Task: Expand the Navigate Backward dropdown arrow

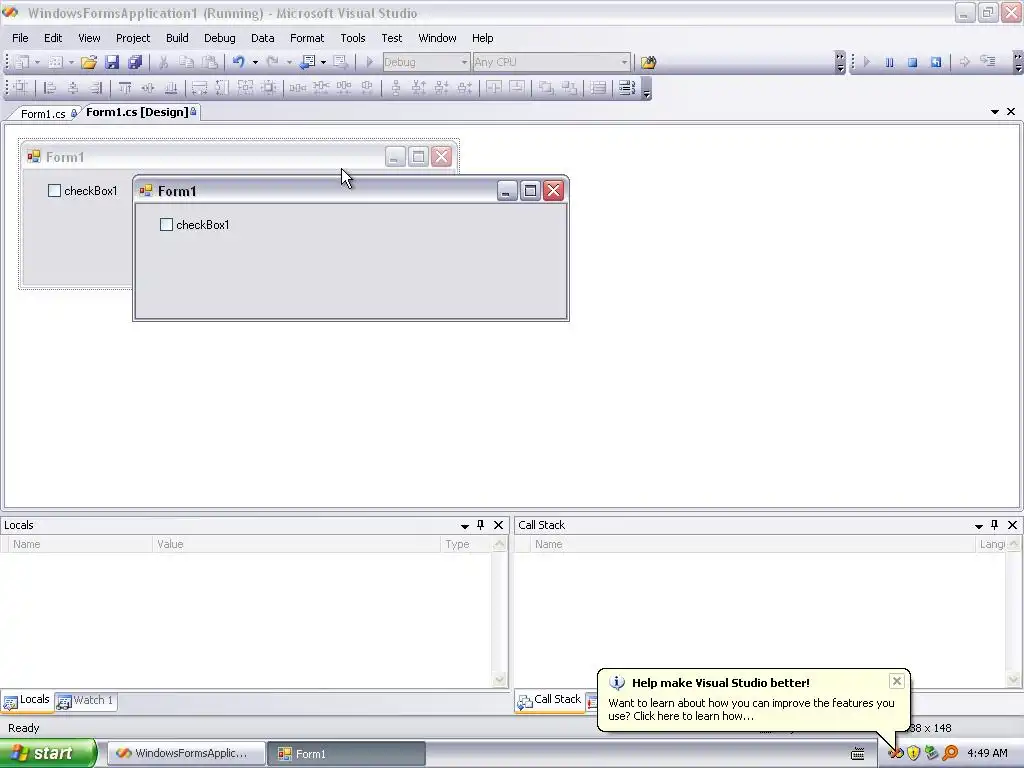Action: [323, 62]
